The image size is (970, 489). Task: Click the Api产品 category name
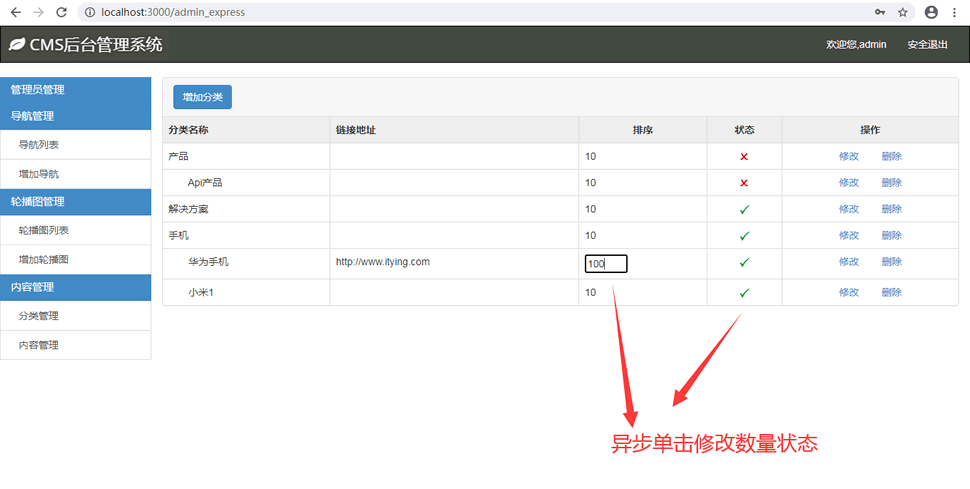205,183
